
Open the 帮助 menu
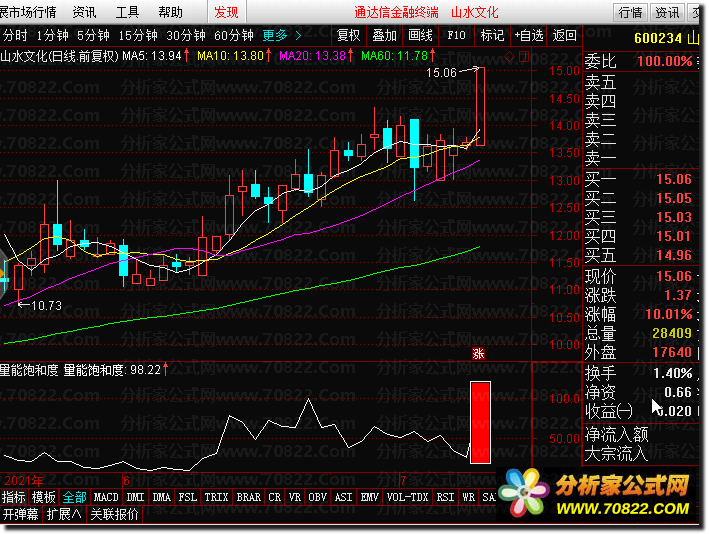coord(170,12)
